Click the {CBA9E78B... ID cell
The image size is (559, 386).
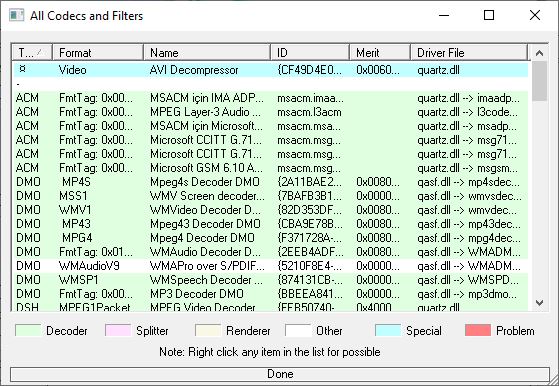coord(309,224)
